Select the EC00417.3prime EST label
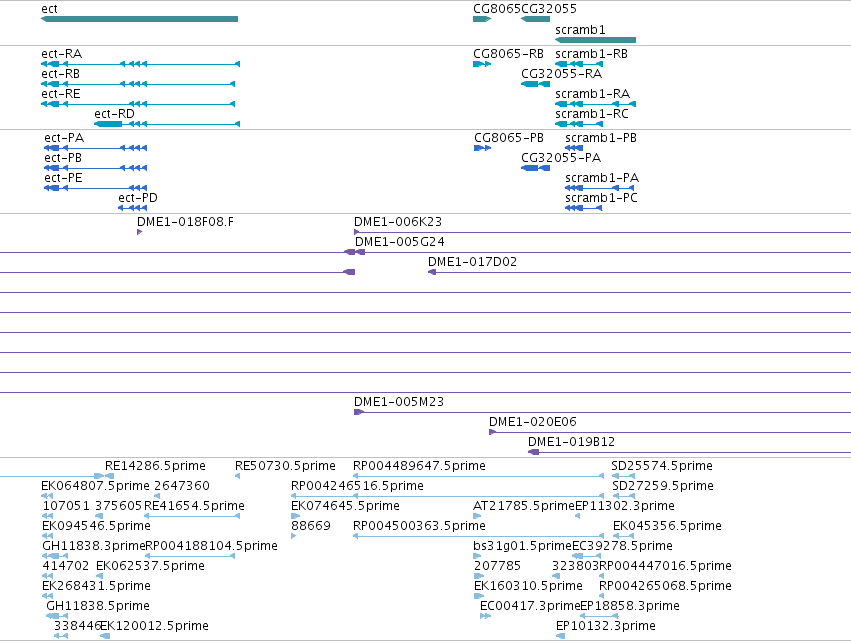The height and width of the screenshot is (641, 851). coord(530,607)
